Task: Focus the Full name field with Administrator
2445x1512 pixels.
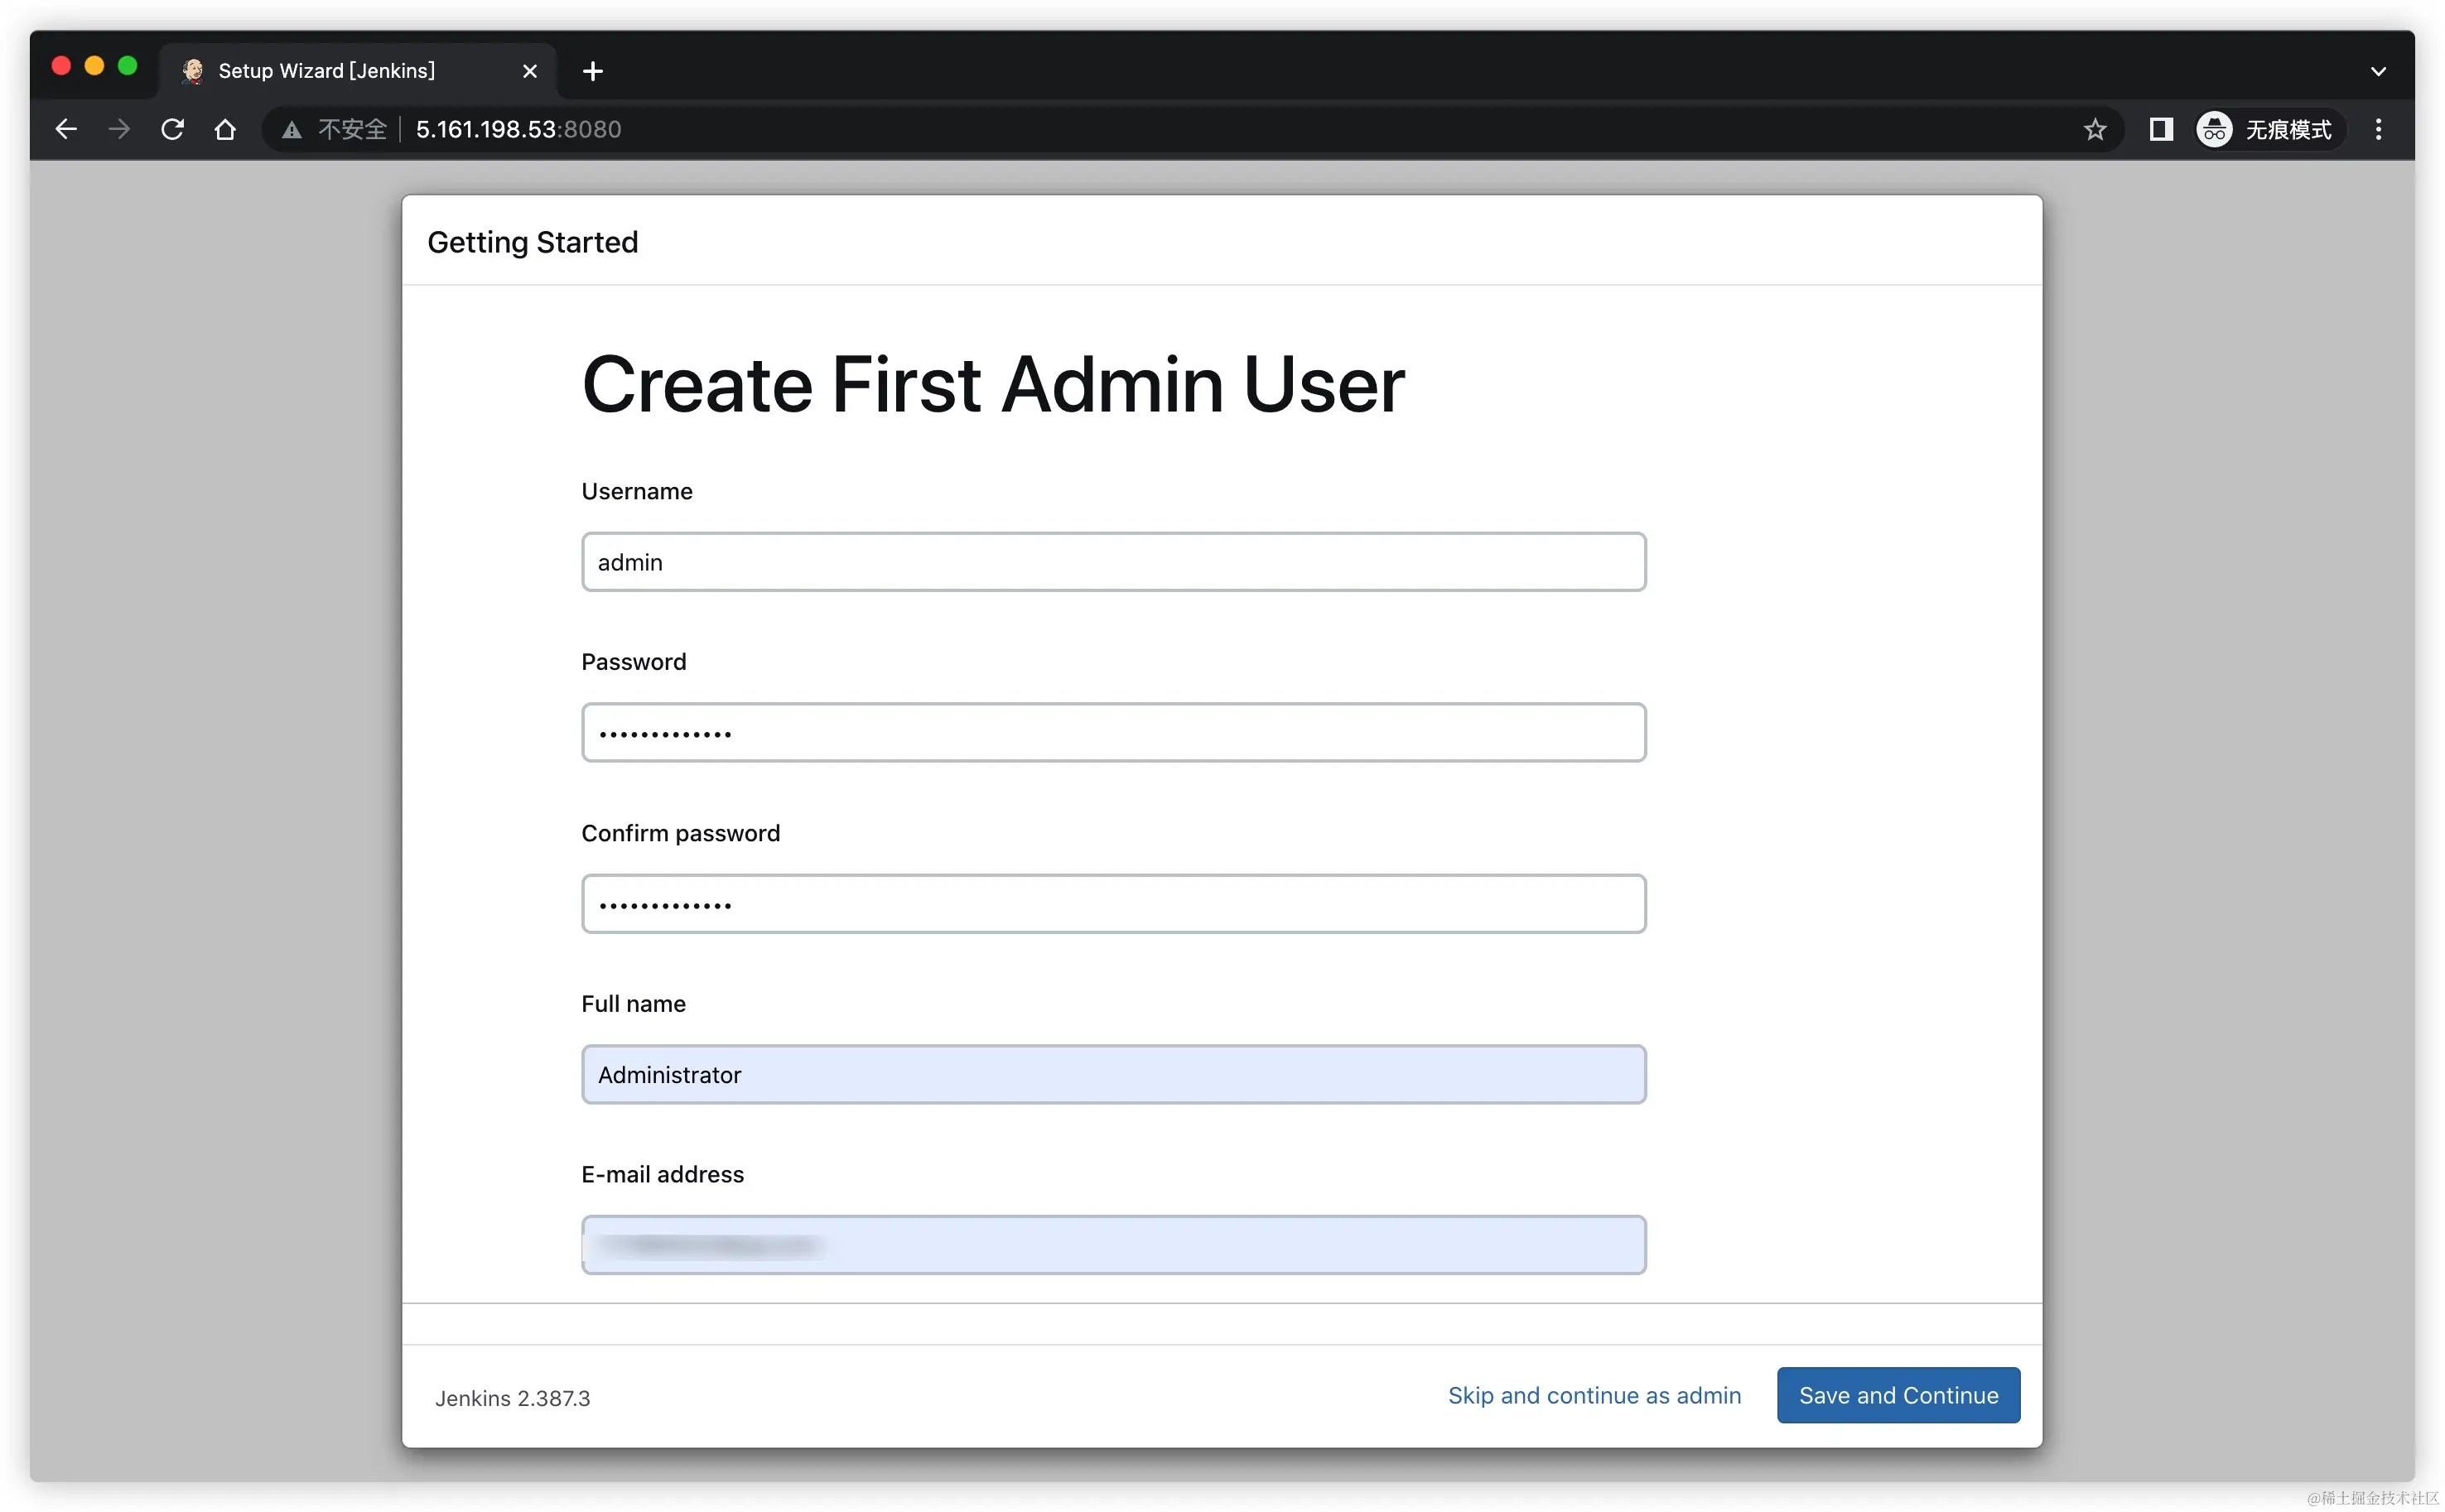Action: pos(1113,1074)
